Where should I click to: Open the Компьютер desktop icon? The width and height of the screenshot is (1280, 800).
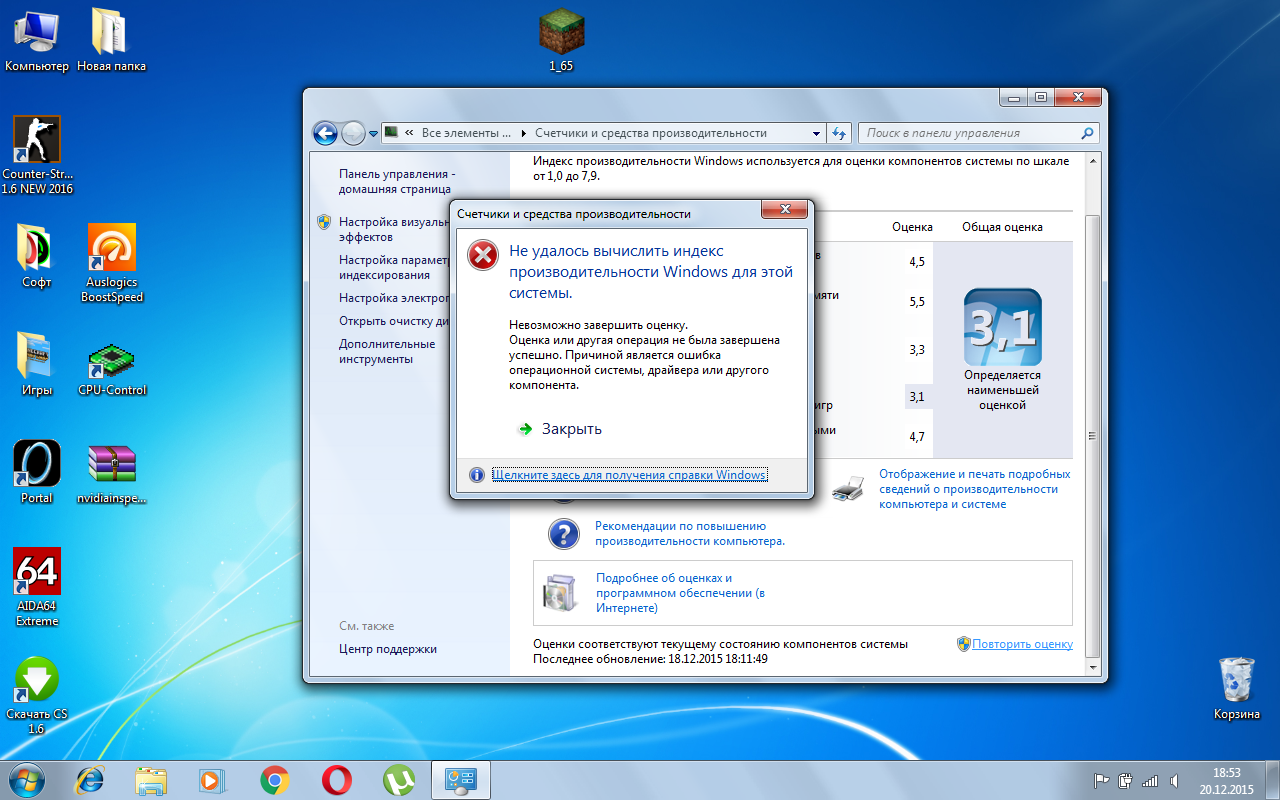[x=37, y=40]
